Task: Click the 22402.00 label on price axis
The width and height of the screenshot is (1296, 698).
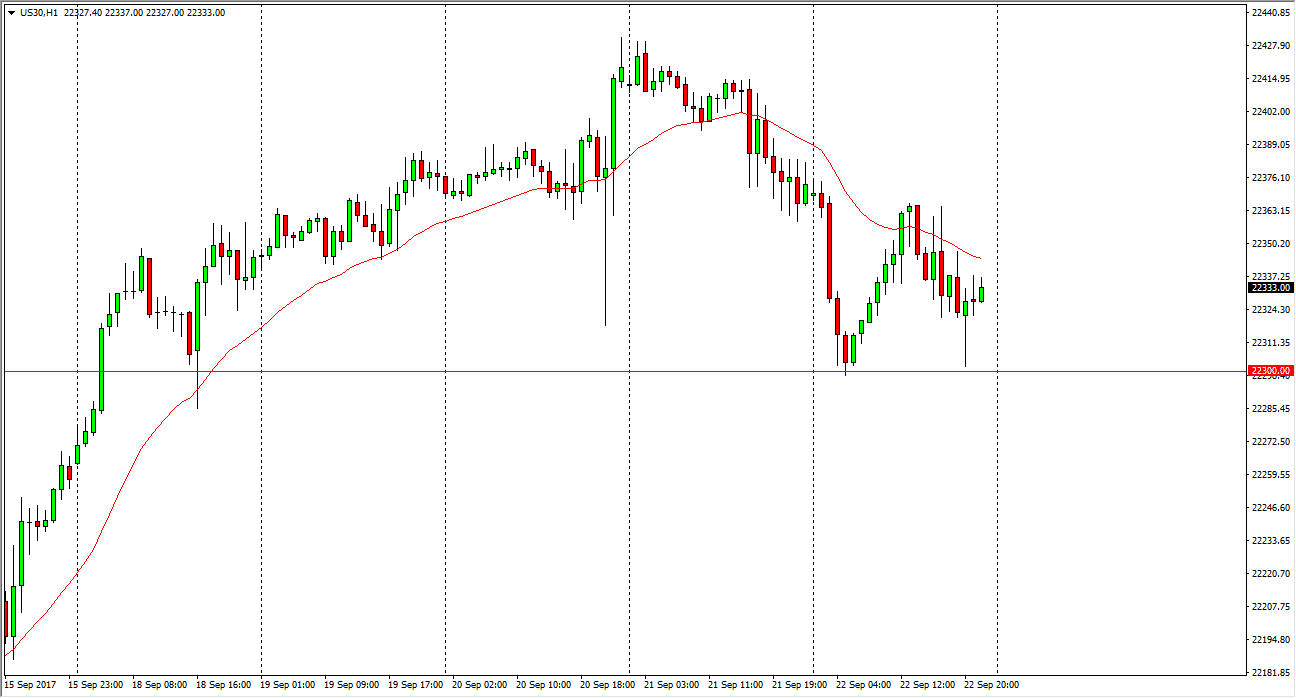Action: pyautogui.click(x=1270, y=111)
